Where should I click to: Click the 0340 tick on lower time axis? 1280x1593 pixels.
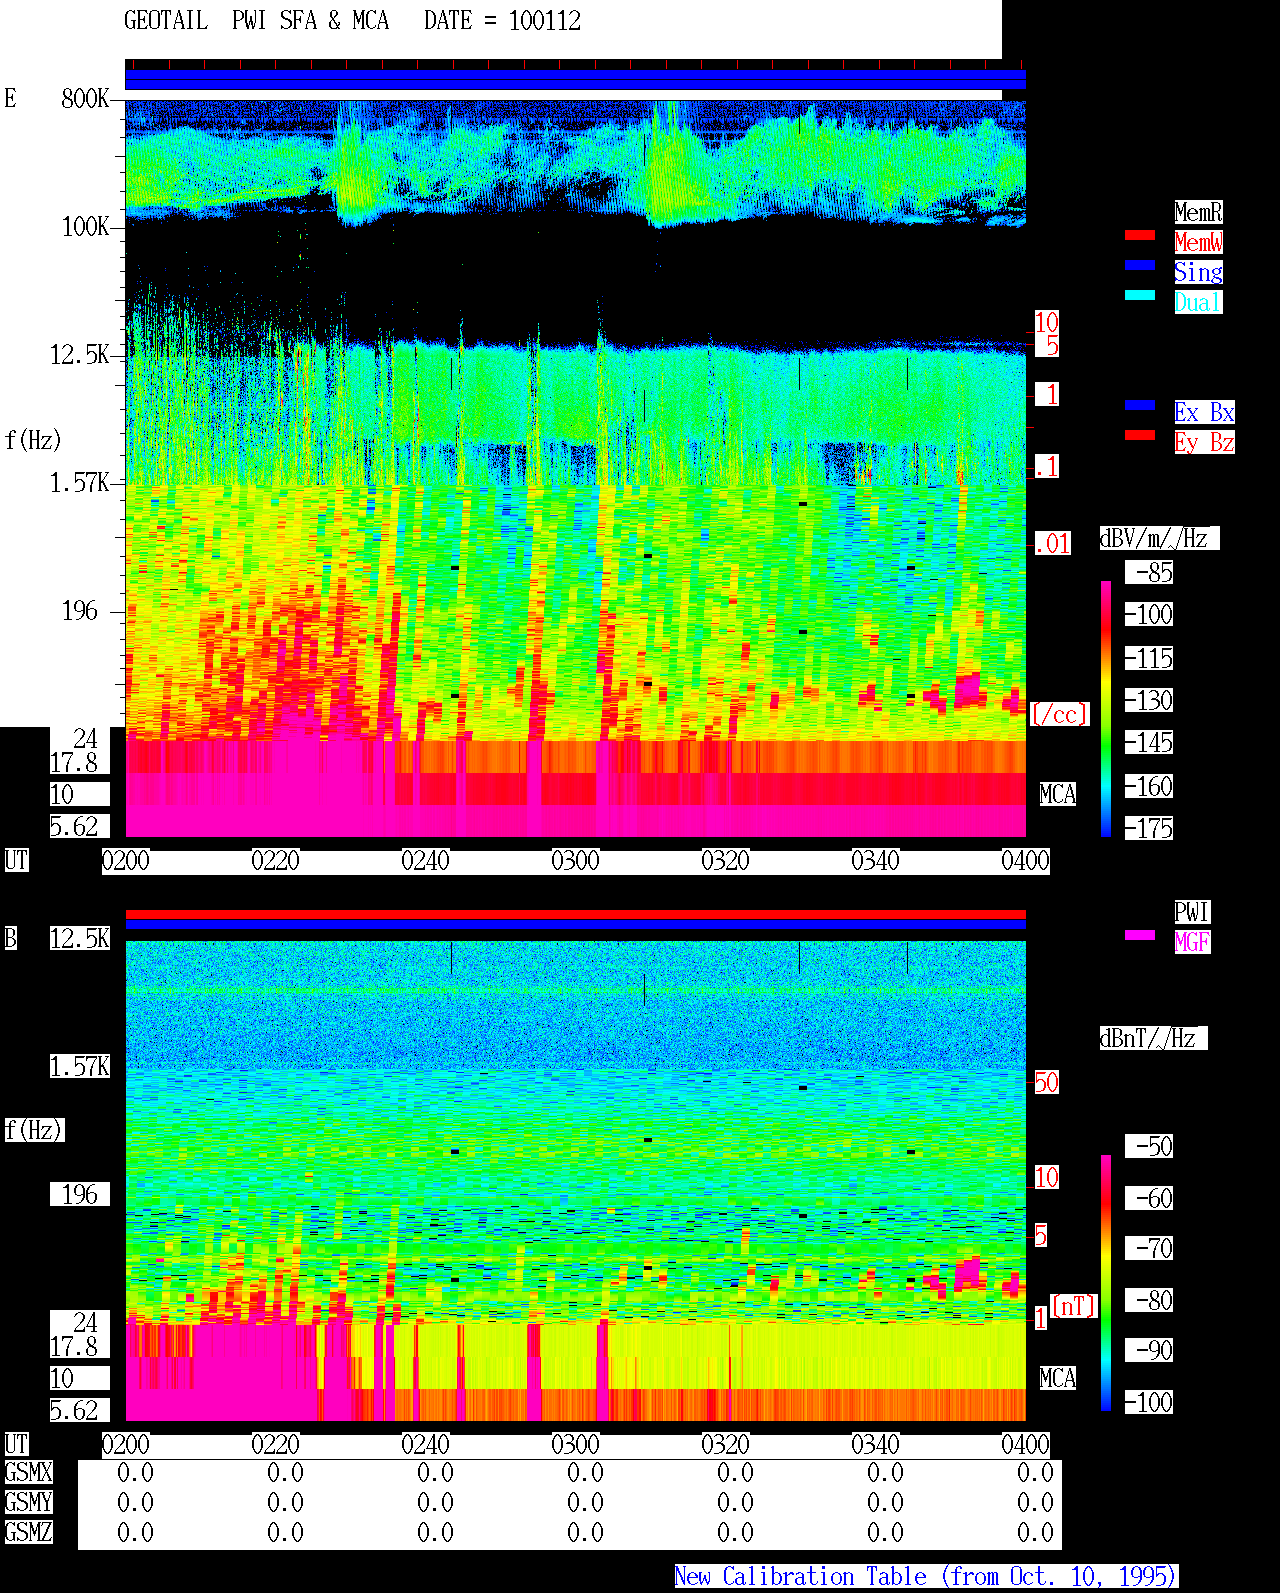pos(875,1445)
